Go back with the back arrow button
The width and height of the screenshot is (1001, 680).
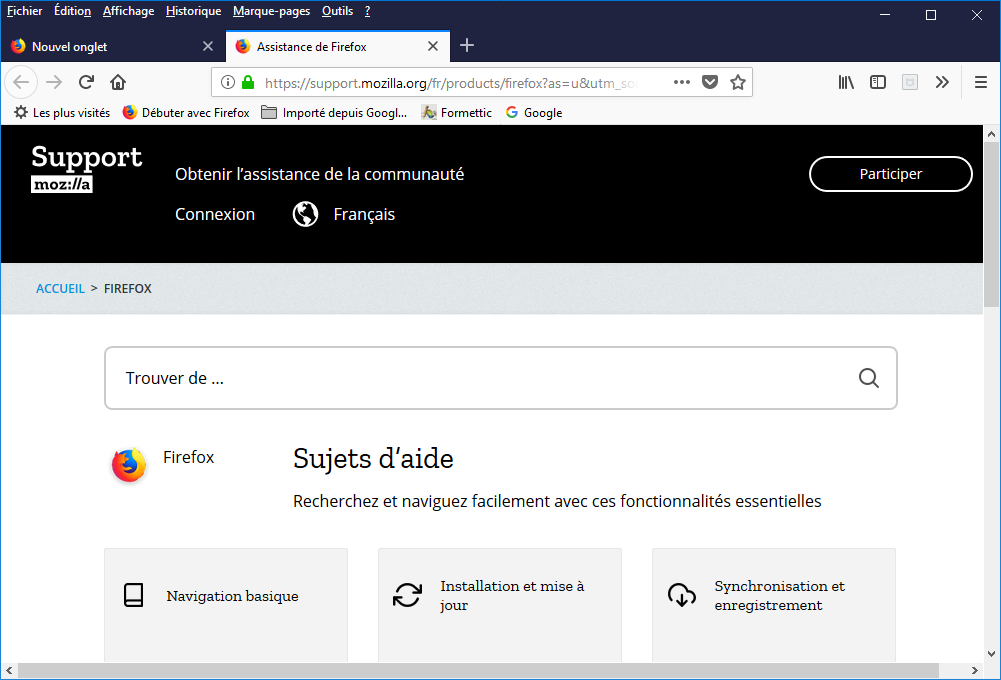click(x=21, y=82)
